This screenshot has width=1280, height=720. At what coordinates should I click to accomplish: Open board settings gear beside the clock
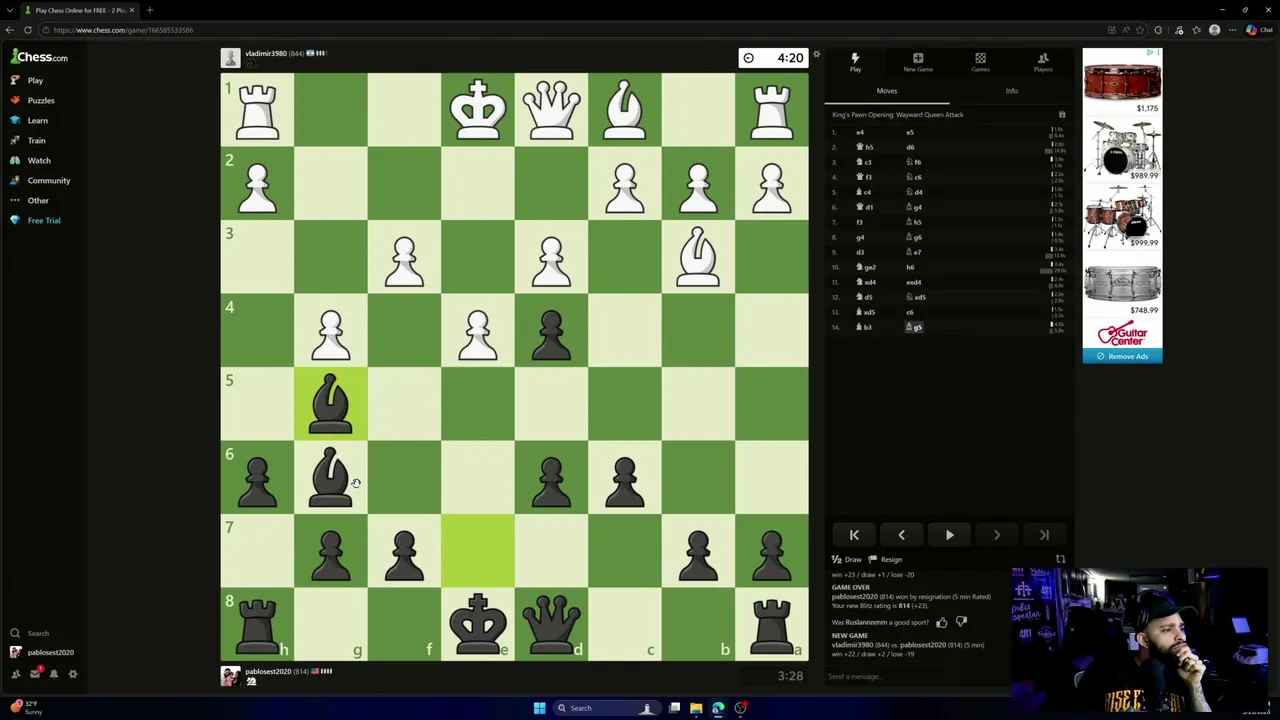click(x=816, y=55)
